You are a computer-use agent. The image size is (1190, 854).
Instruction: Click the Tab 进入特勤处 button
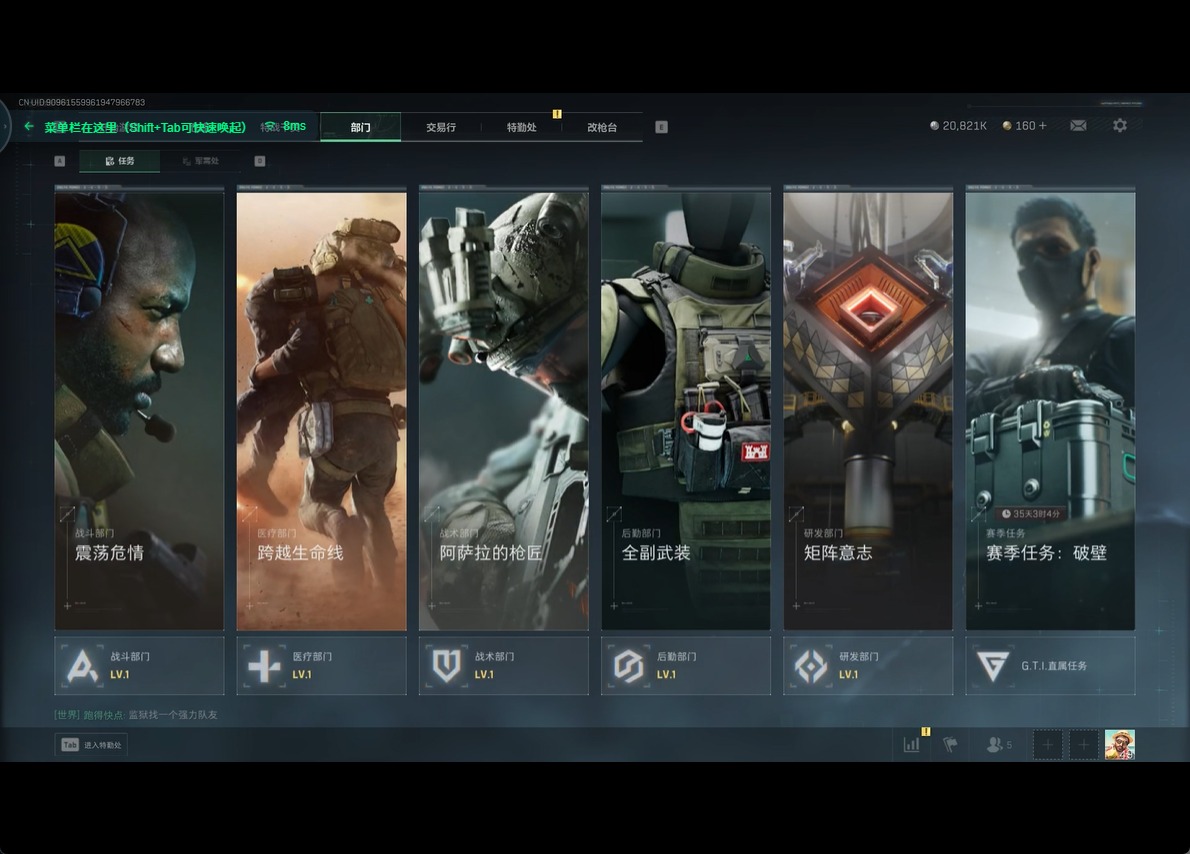pyautogui.click(x=91, y=745)
